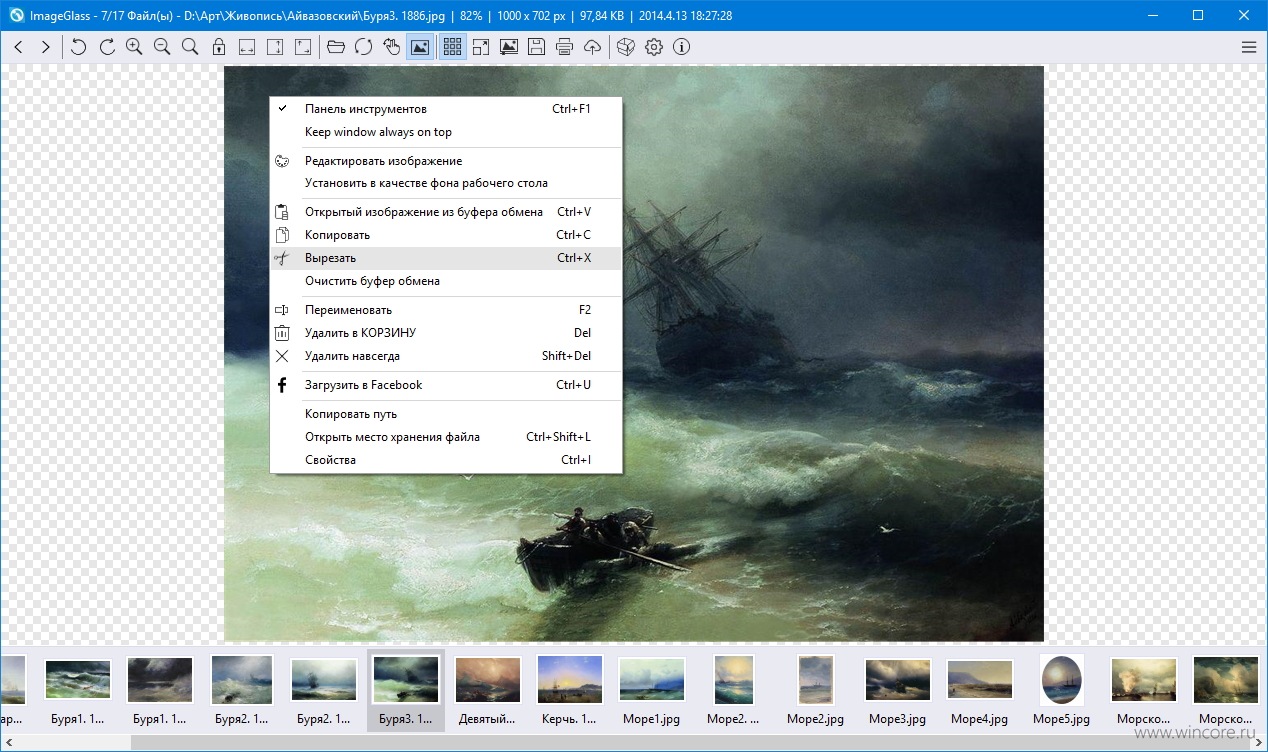Open the Море1.jpg thumbnail
1268x752 pixels.
click(652, 690)
